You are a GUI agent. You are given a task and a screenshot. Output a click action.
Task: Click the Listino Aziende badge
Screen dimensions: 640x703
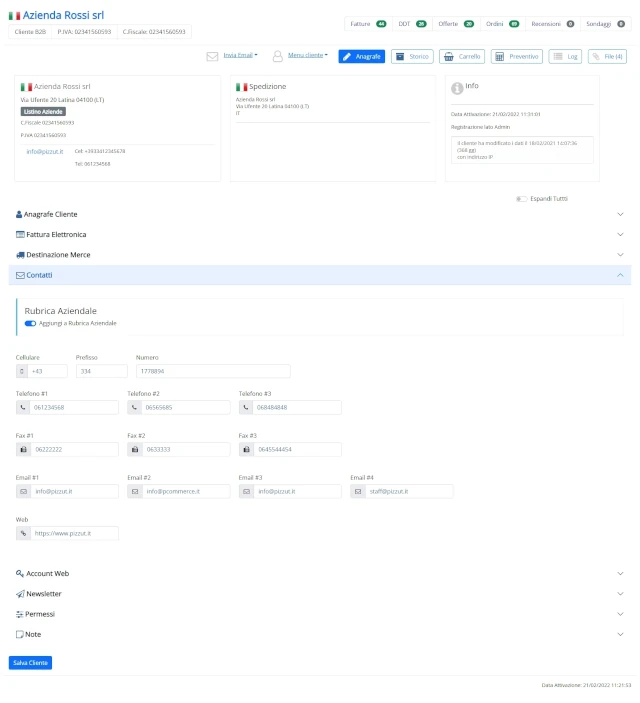[x=43, y=112]
